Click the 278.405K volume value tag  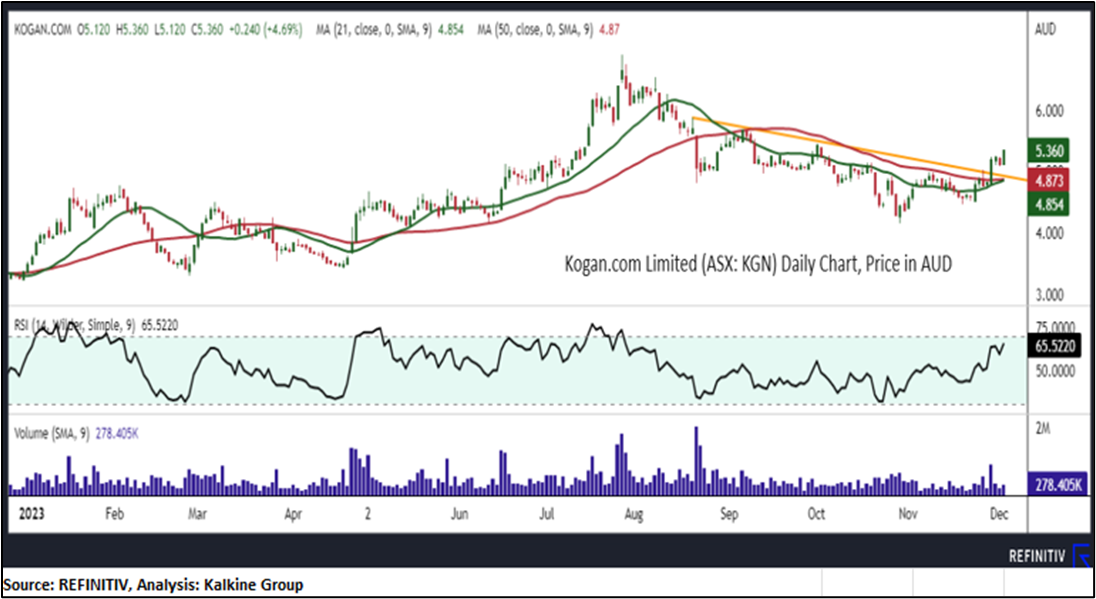[x=1057, y=483]
